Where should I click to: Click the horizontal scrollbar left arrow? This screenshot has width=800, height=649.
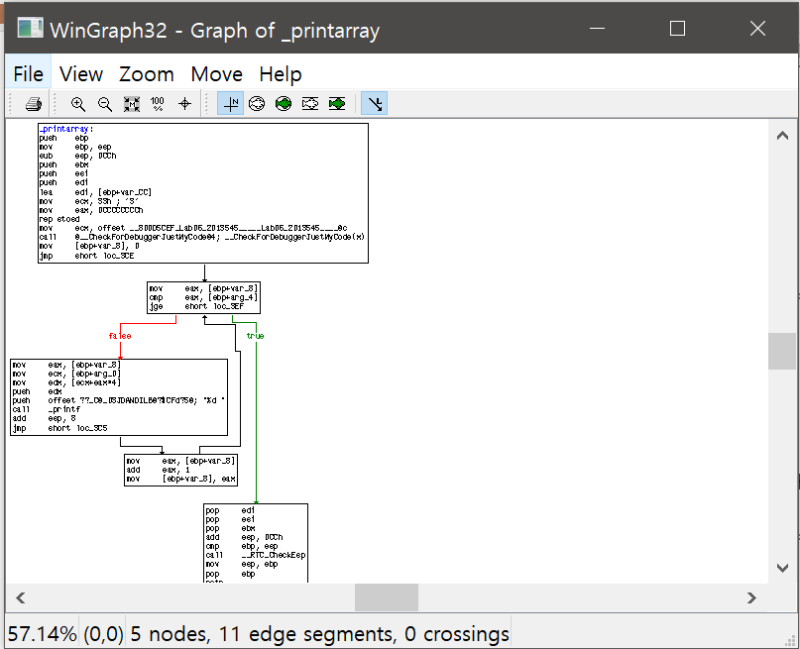point(20,597)
